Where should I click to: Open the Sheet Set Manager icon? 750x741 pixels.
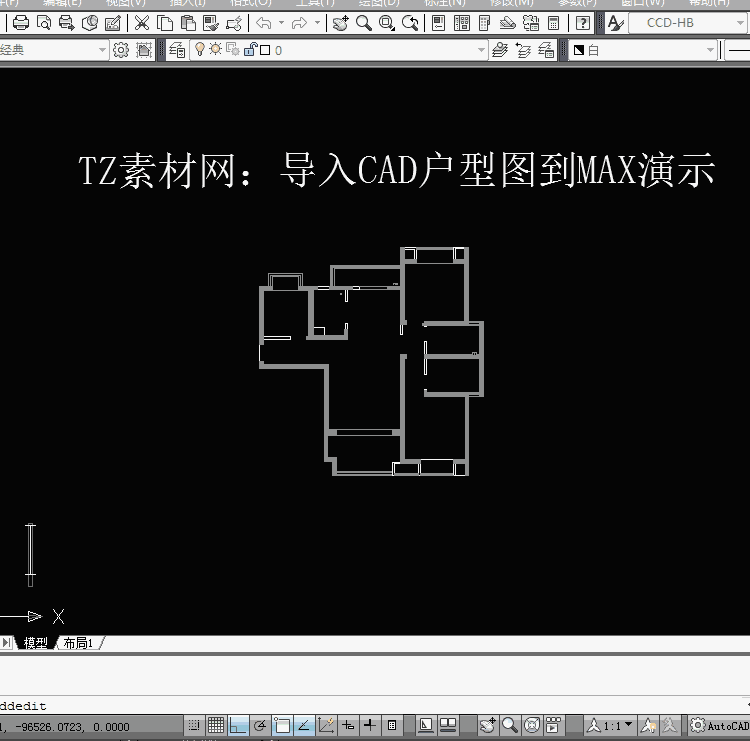(x=507, y=22)
